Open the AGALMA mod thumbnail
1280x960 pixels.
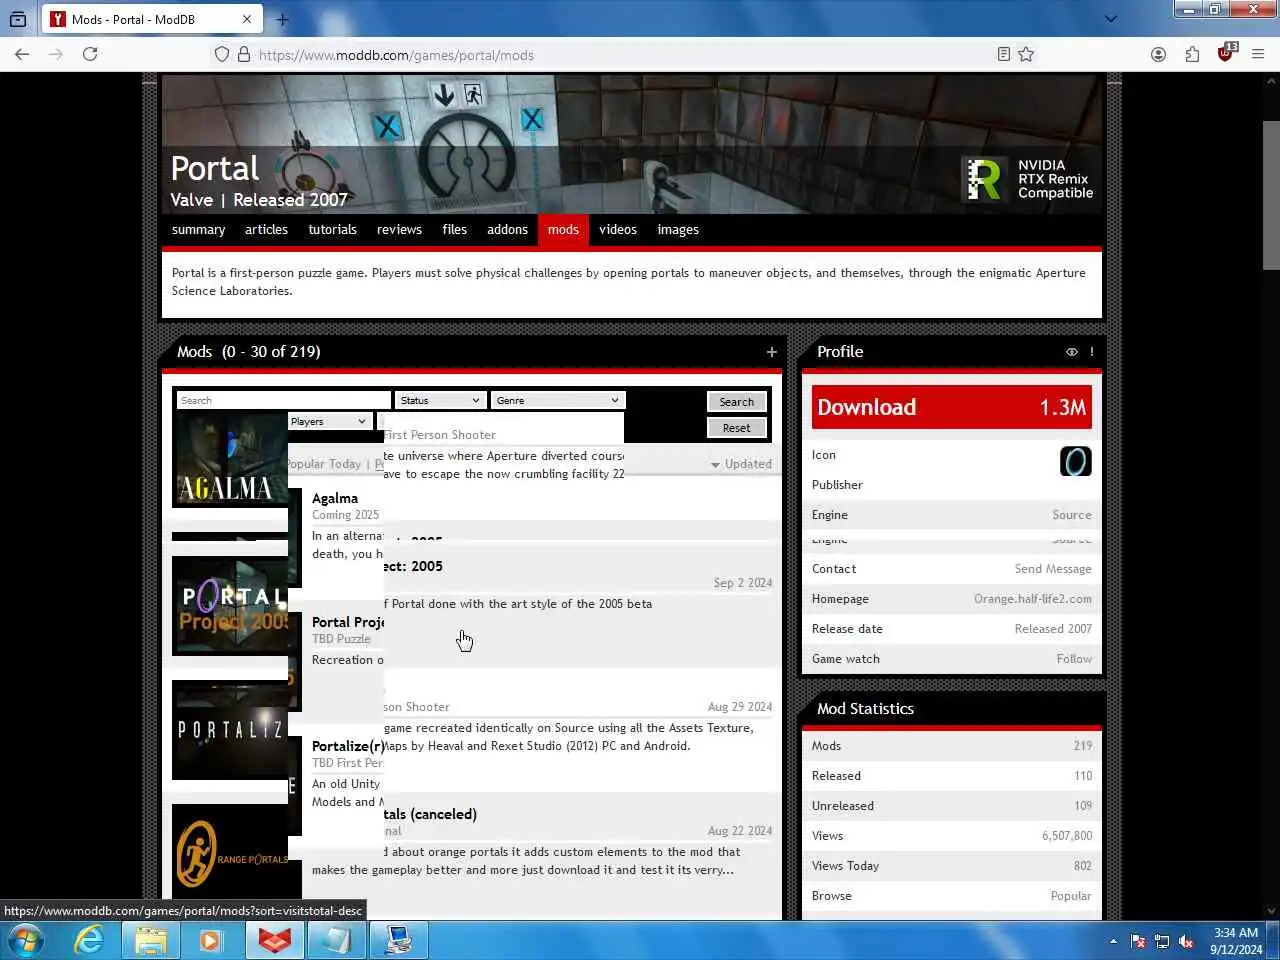(230, 459)
